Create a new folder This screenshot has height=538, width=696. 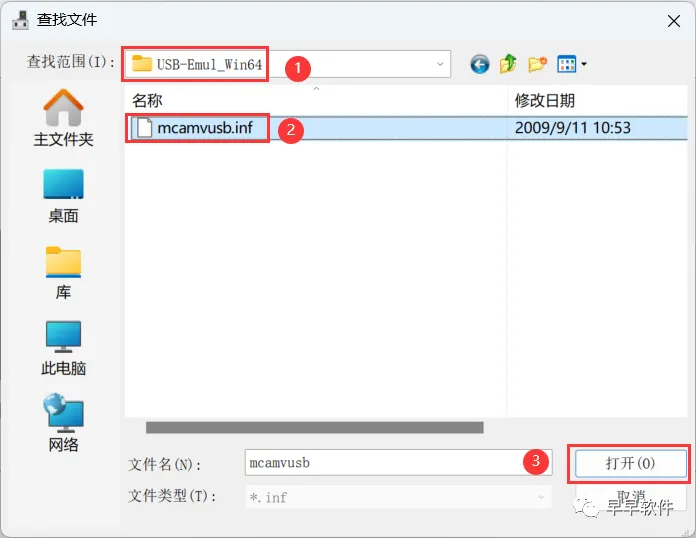point(537,64)
